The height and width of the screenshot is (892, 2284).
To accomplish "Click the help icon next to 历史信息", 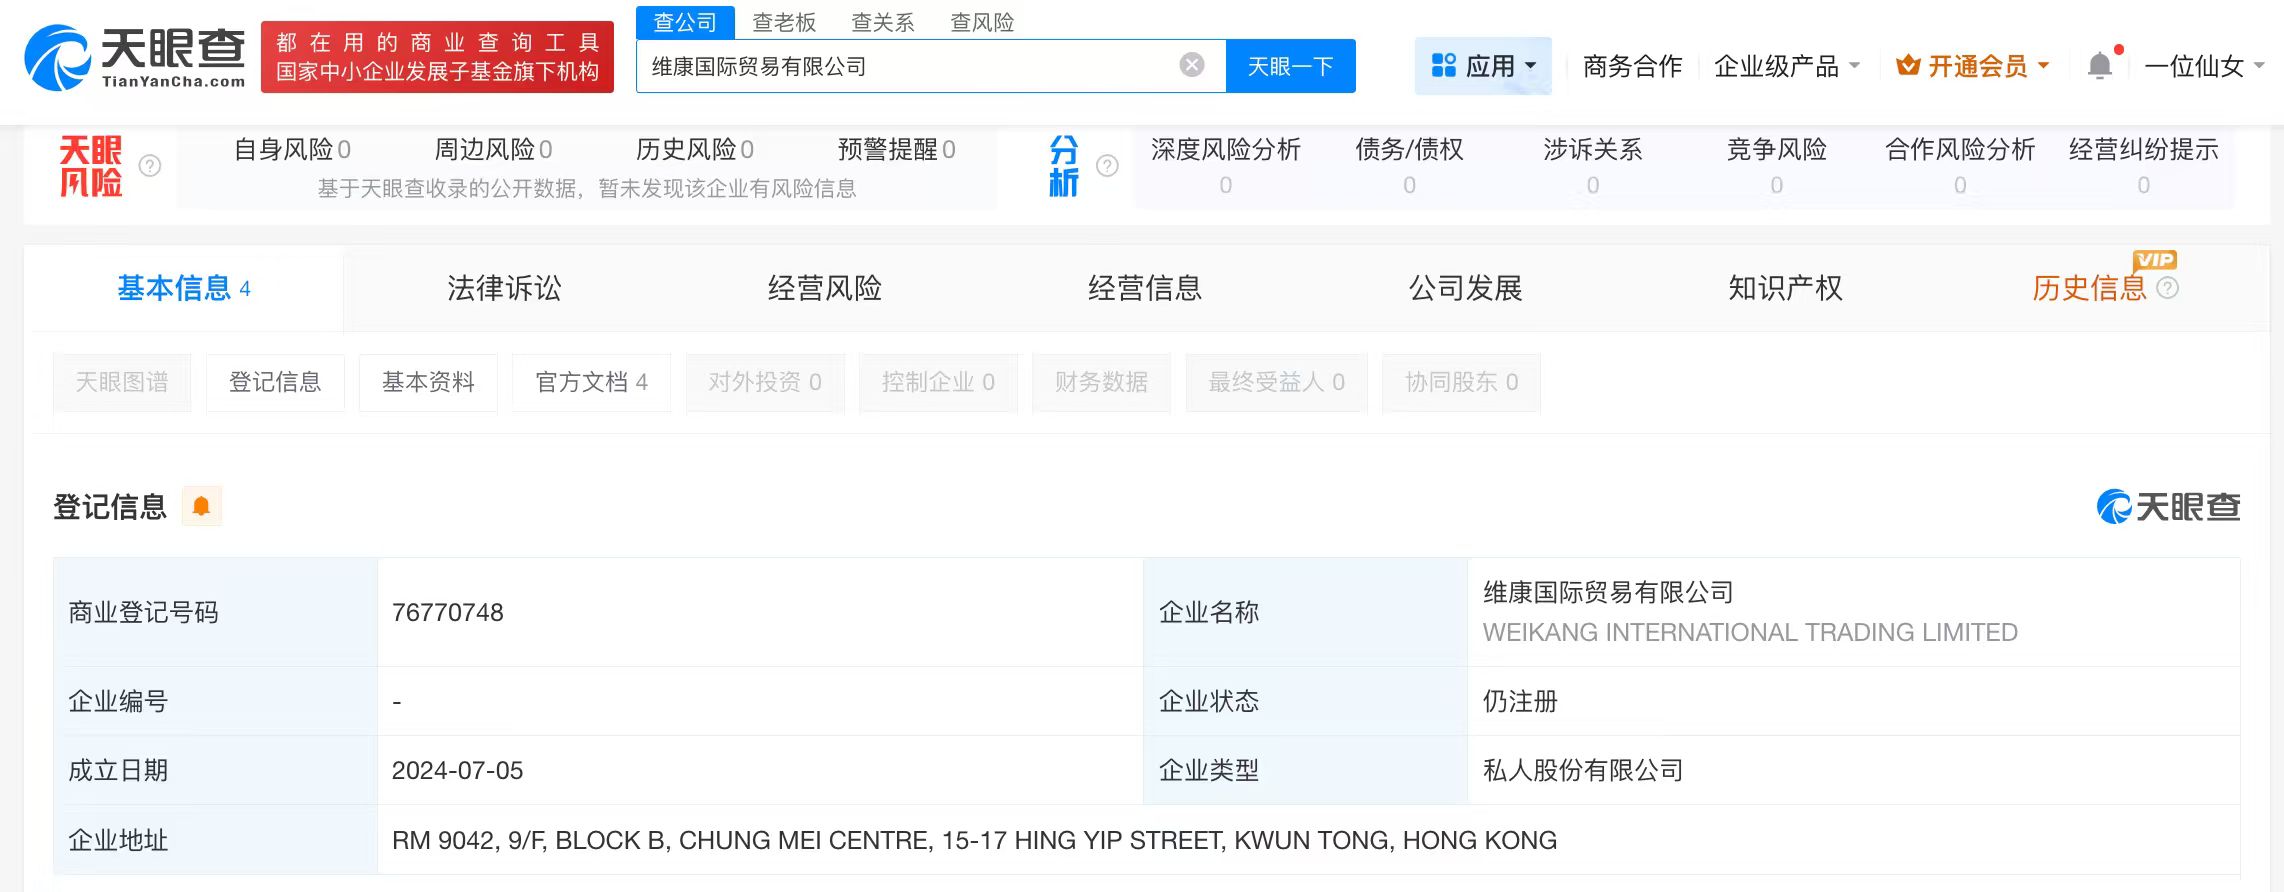I will pyautogui.click(x=2168, y=288).
